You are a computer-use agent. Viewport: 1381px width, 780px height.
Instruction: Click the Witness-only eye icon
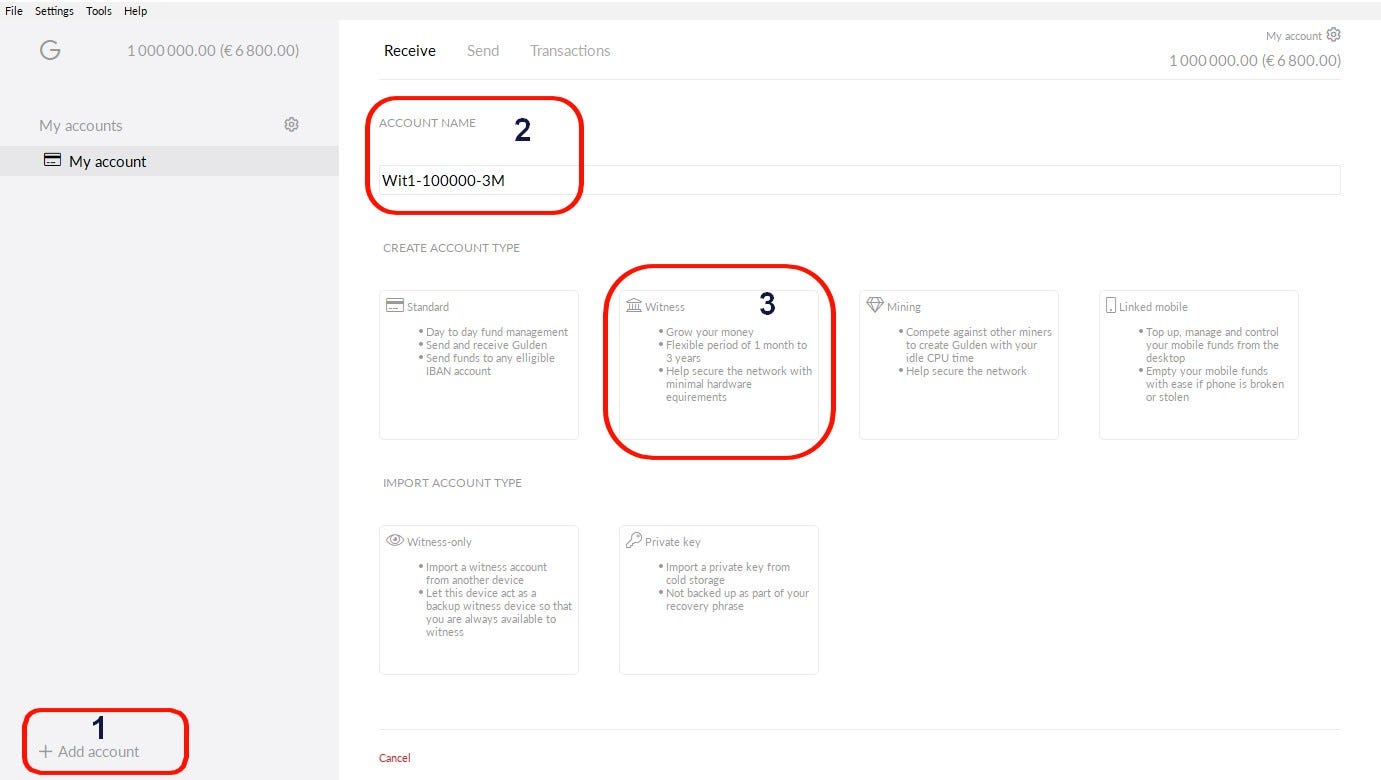pyautogui.click(x=395, y=541)
